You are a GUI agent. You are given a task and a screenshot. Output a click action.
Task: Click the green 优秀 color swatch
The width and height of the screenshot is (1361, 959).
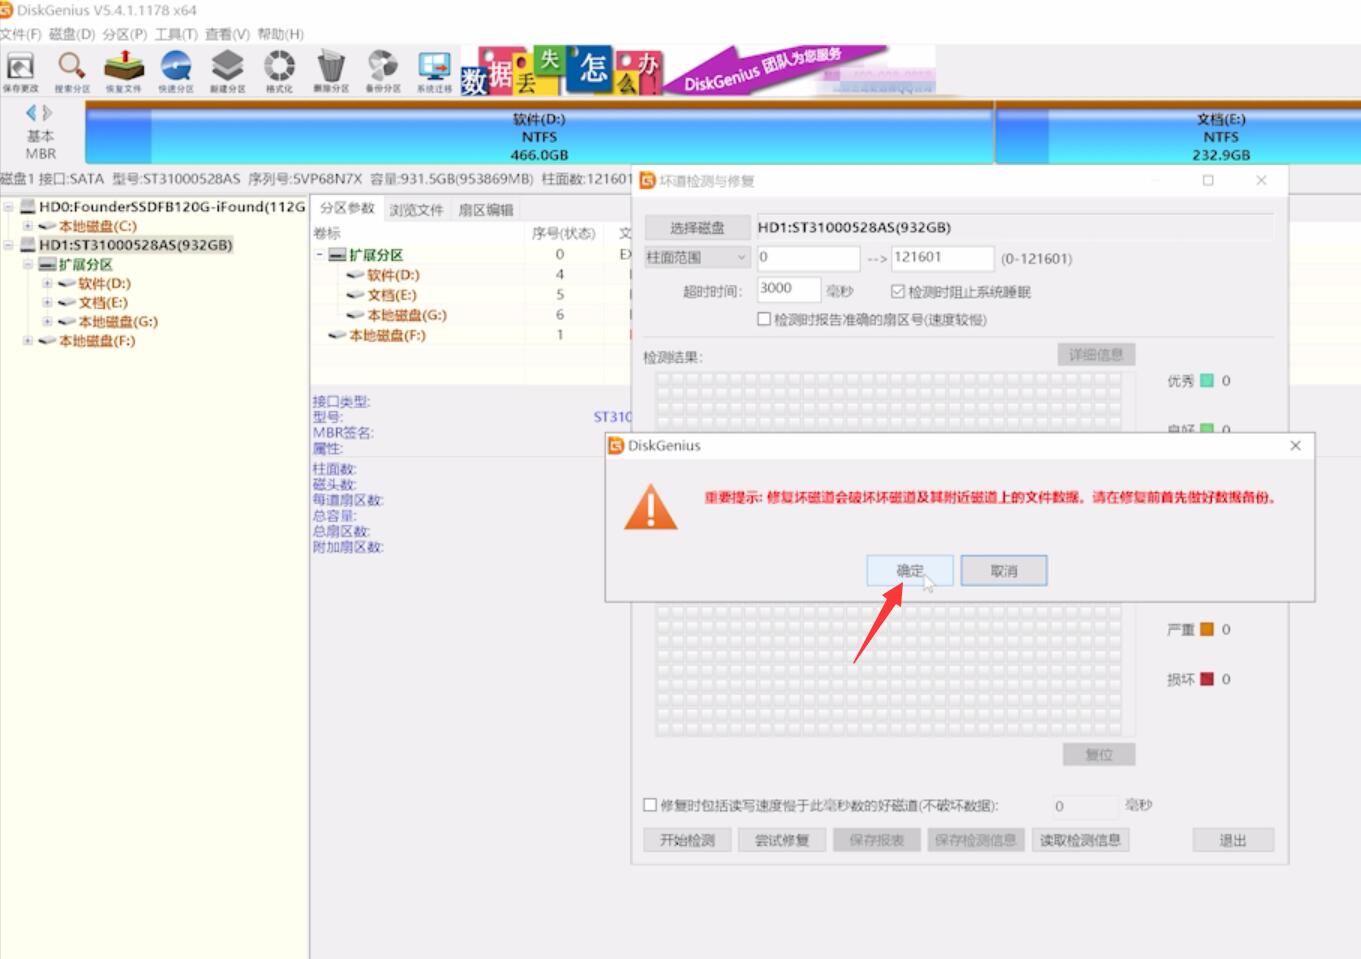pyautogui.click(x=1207, y=381)
